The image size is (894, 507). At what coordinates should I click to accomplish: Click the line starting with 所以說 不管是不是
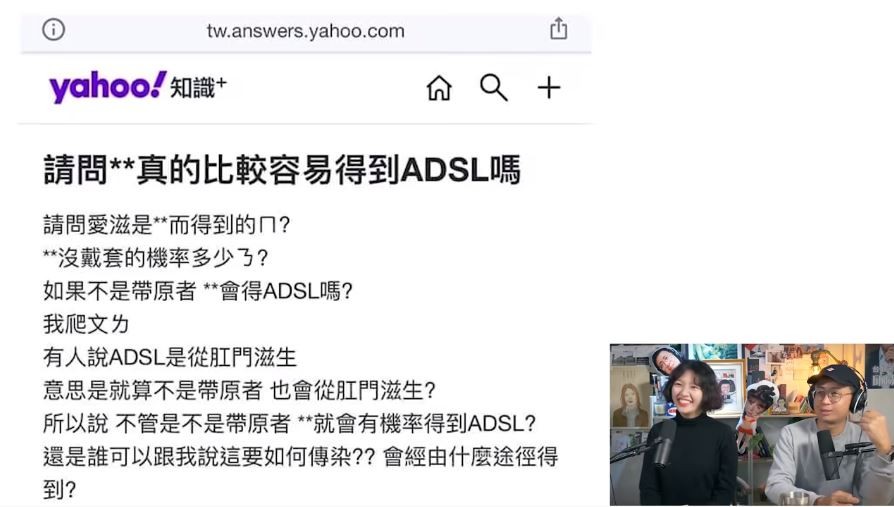[x=290, y=423]
